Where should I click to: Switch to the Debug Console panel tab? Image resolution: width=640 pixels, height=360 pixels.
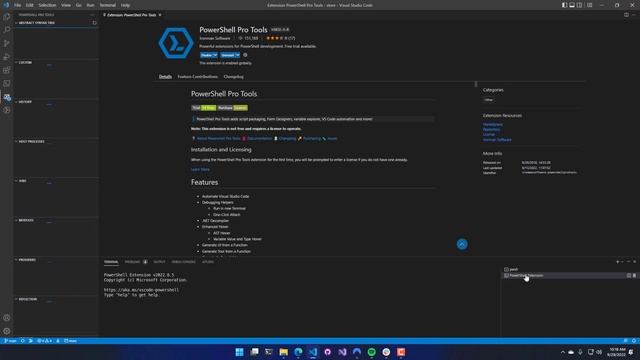[184, 262]
